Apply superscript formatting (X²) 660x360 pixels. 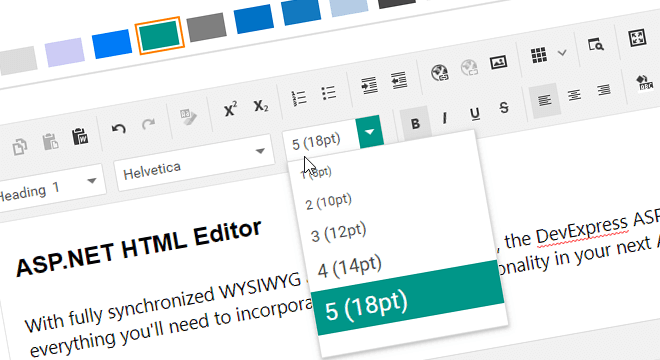point(230,110)
